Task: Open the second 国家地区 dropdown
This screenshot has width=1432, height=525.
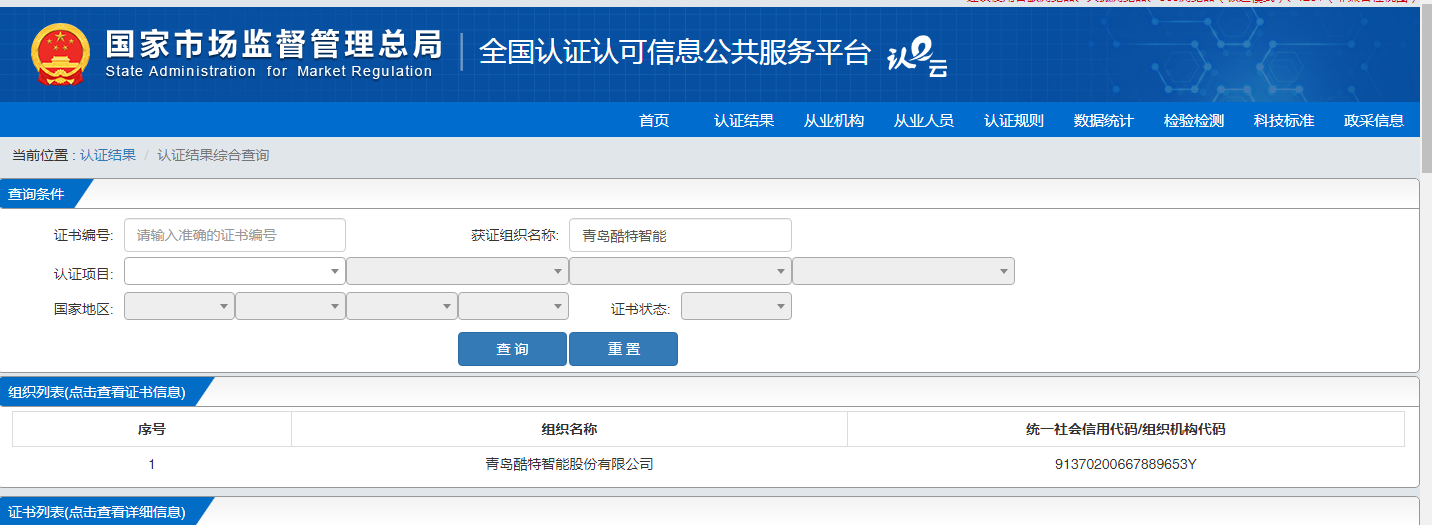Action: pos(290,306)
